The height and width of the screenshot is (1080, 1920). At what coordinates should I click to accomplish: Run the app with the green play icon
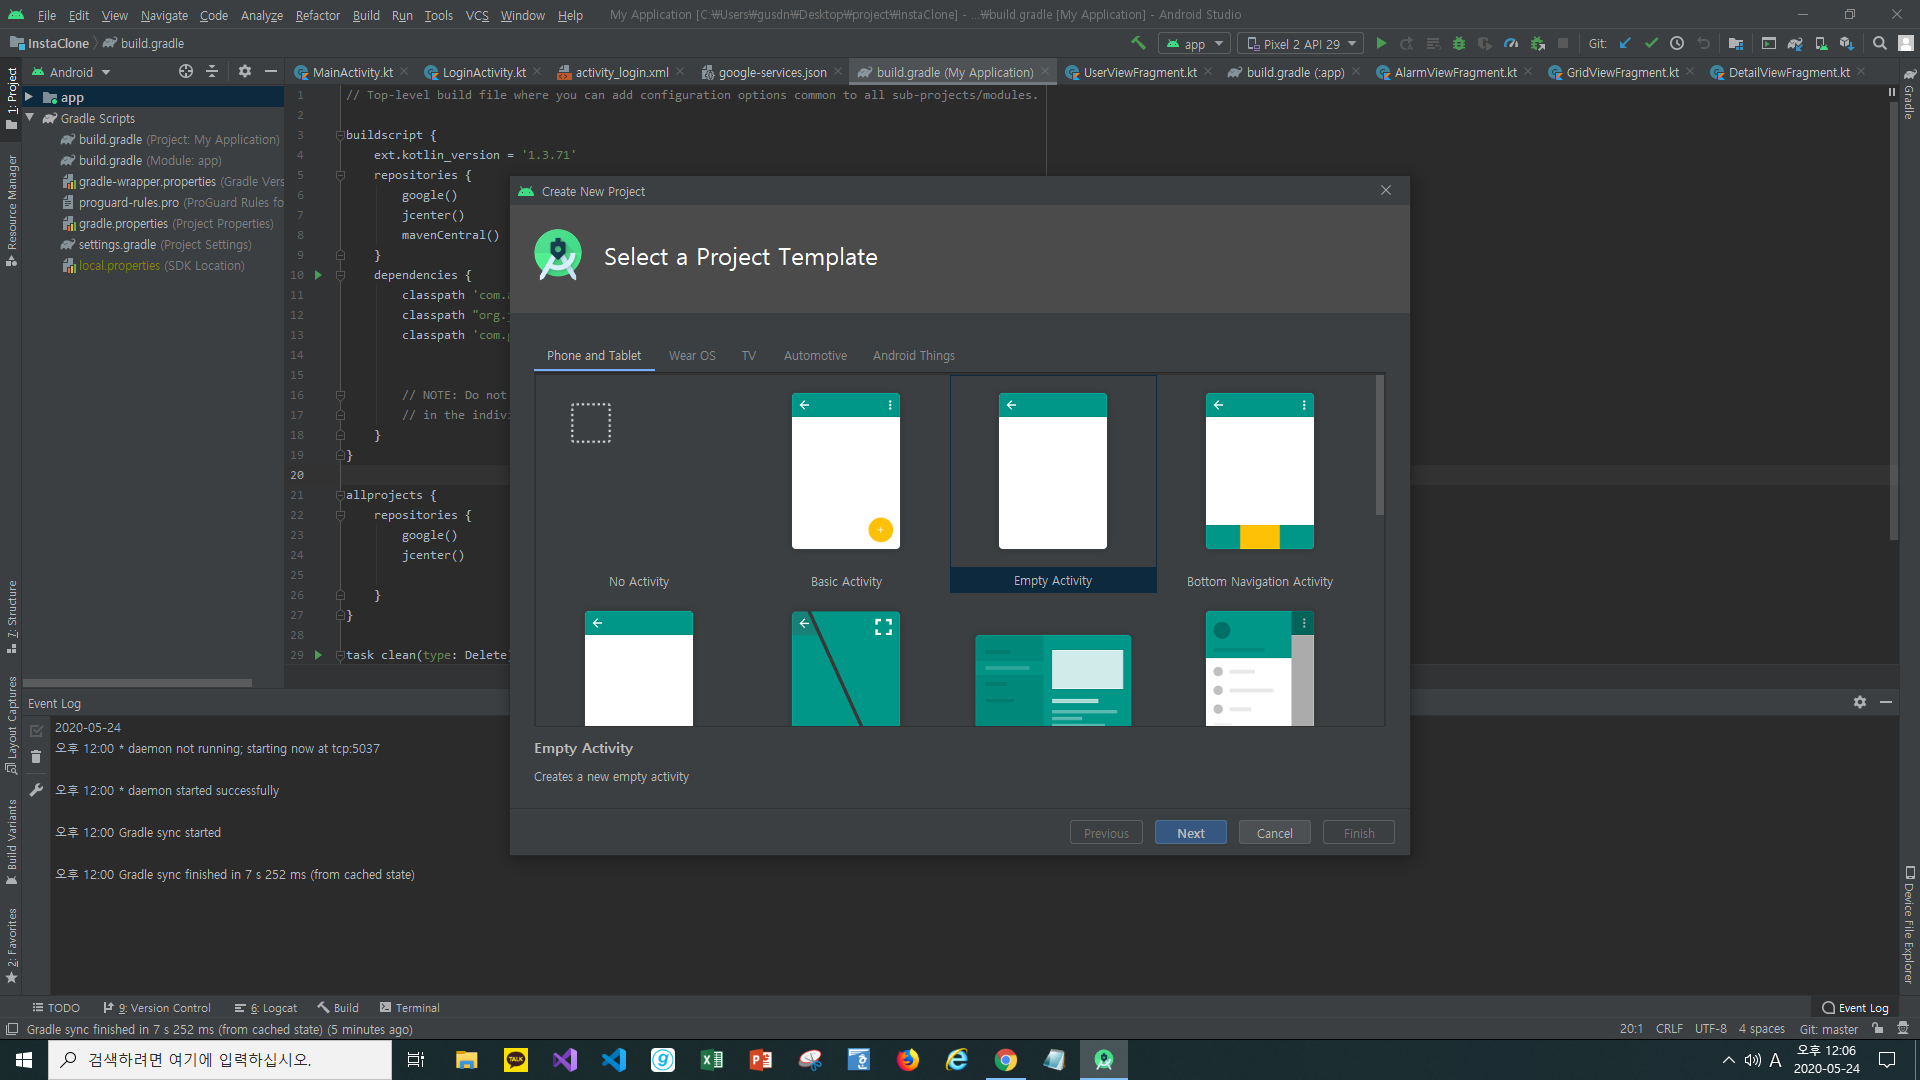click(1381, 43)
